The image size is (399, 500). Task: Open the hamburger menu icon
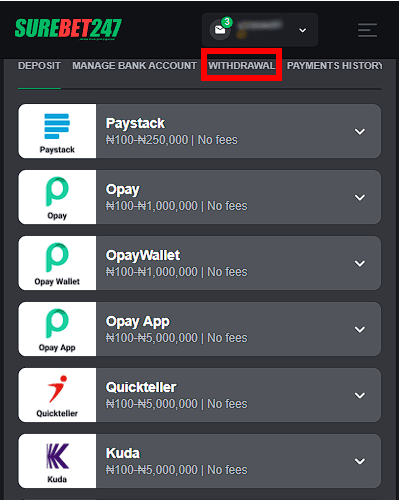pyautogui.click(x=367, y=30)
